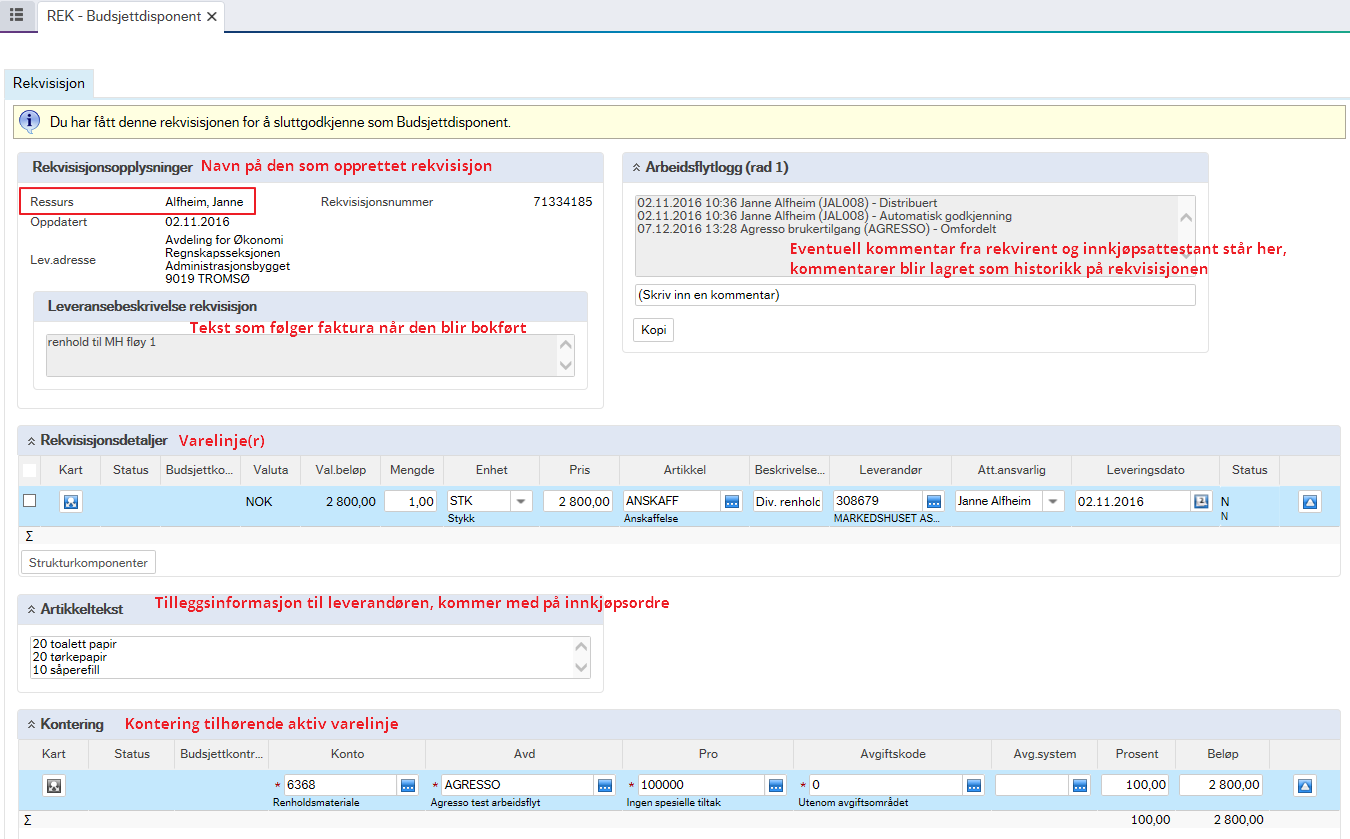This screenshot has height=839, width=1350.
Task: Open lookup button next to Konto 6368
Action: coord(407,785)
